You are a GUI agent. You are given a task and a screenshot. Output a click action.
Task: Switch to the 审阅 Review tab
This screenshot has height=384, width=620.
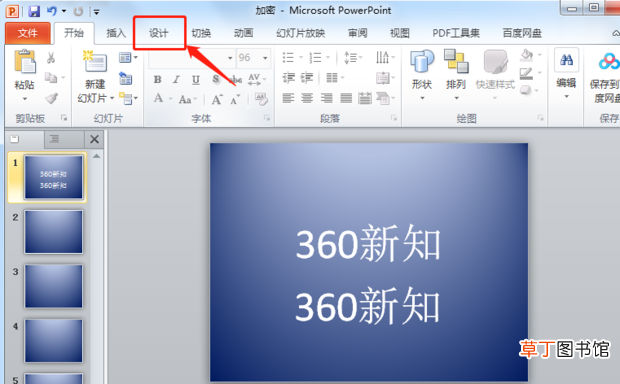pos(357,33)
